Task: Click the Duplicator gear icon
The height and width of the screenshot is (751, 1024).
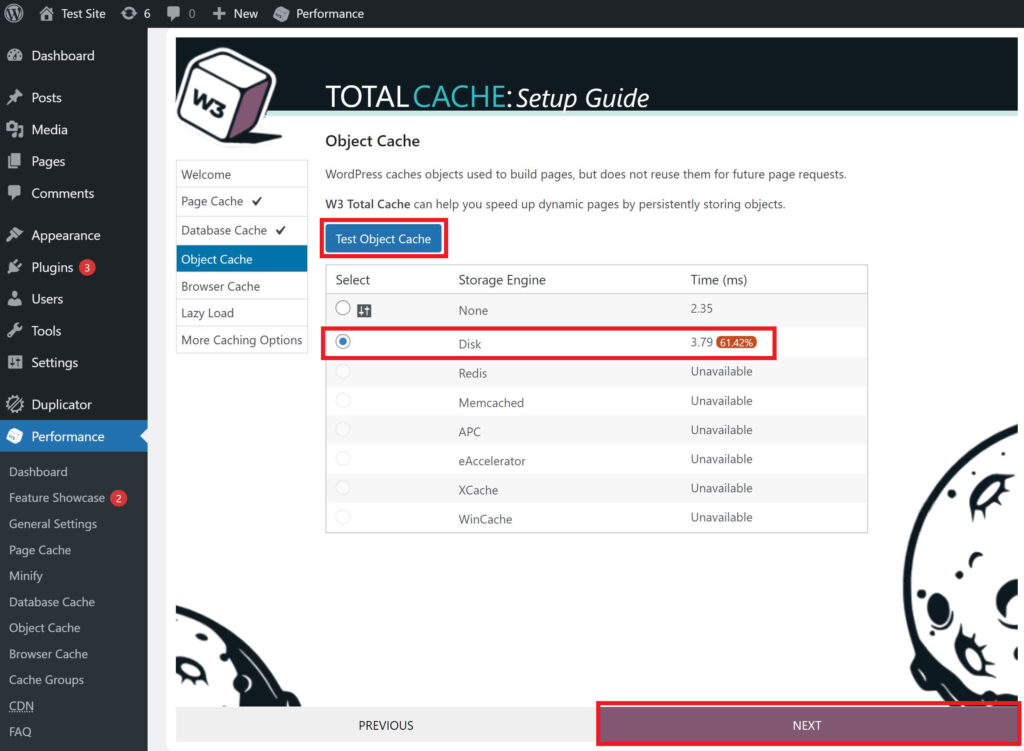Action: (x=15, y=404)
